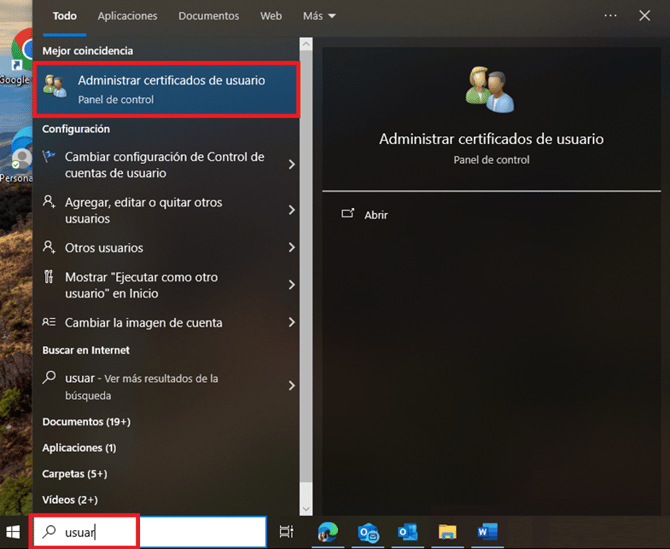Switch to the Web tab
670x549 pixels.
point(271,16)
